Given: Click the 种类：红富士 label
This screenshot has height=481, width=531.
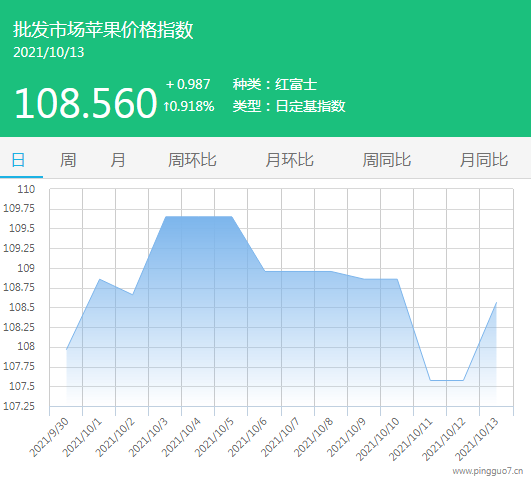Looking at the screenshot, I should click(275, 84).
